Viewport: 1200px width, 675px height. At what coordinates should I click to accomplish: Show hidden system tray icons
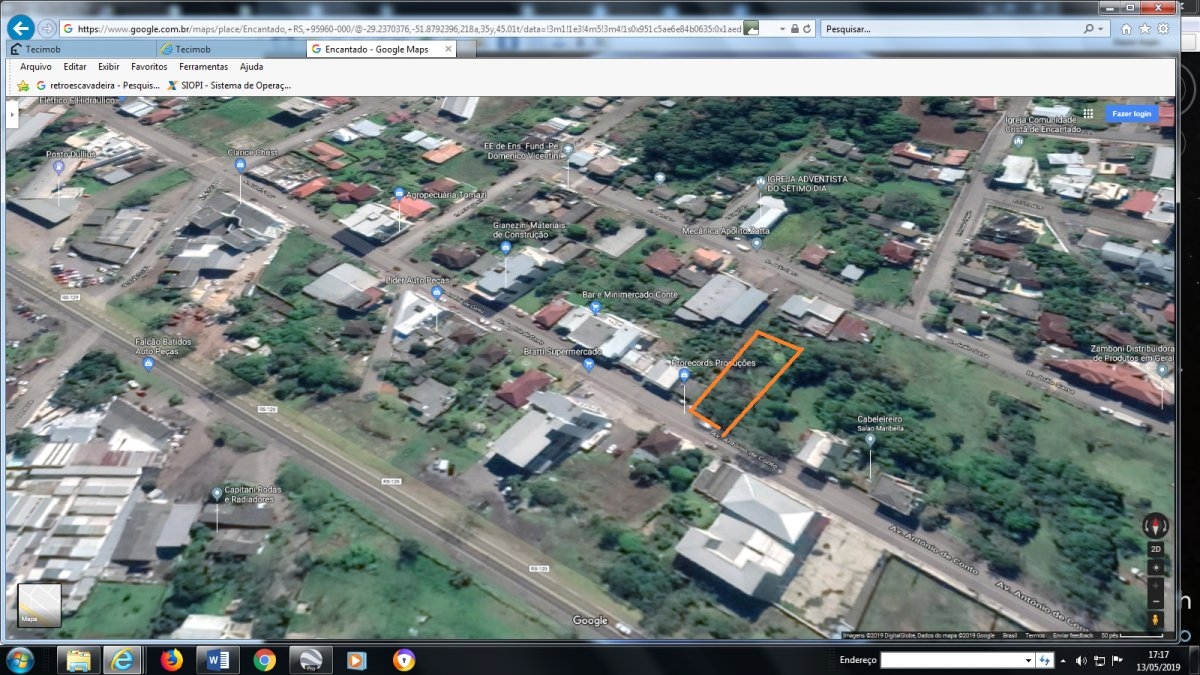tap(1064, 660)
